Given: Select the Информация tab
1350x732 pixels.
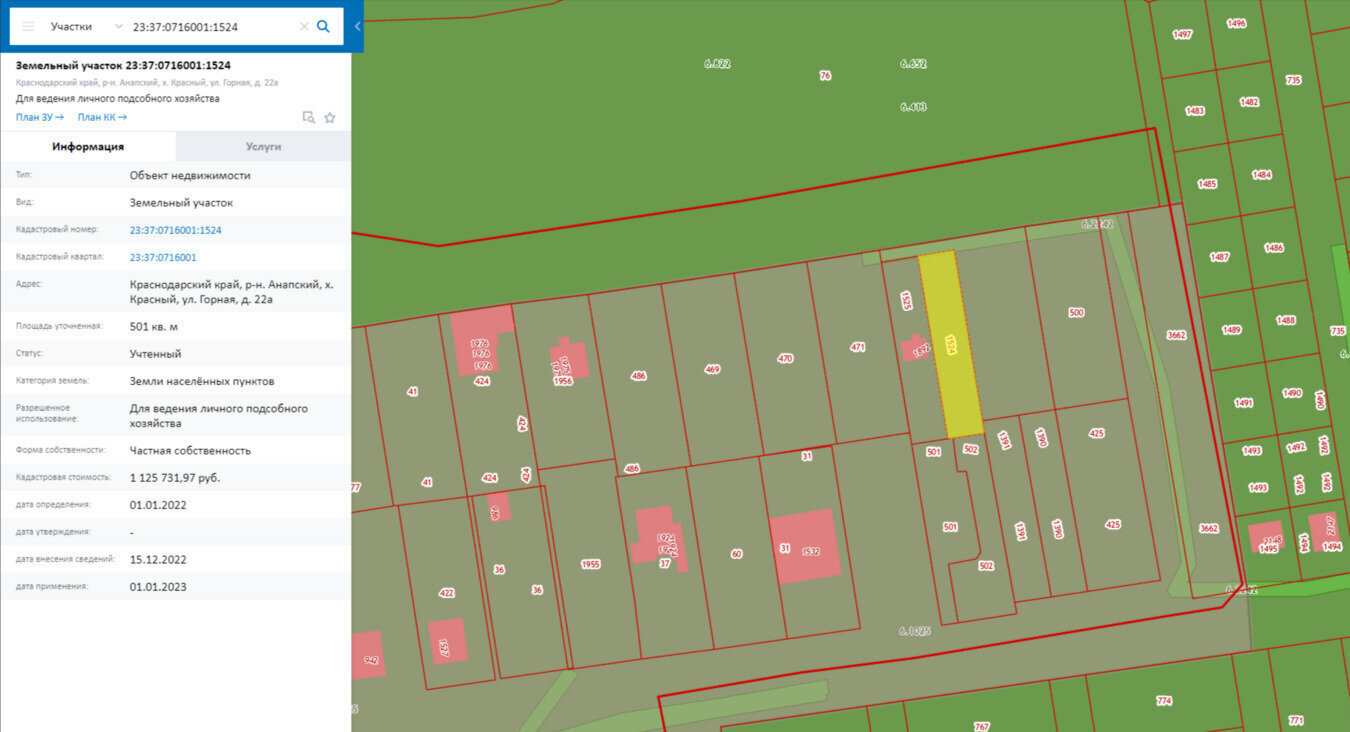Looking at the screenshot, I should tap(88, 146).
